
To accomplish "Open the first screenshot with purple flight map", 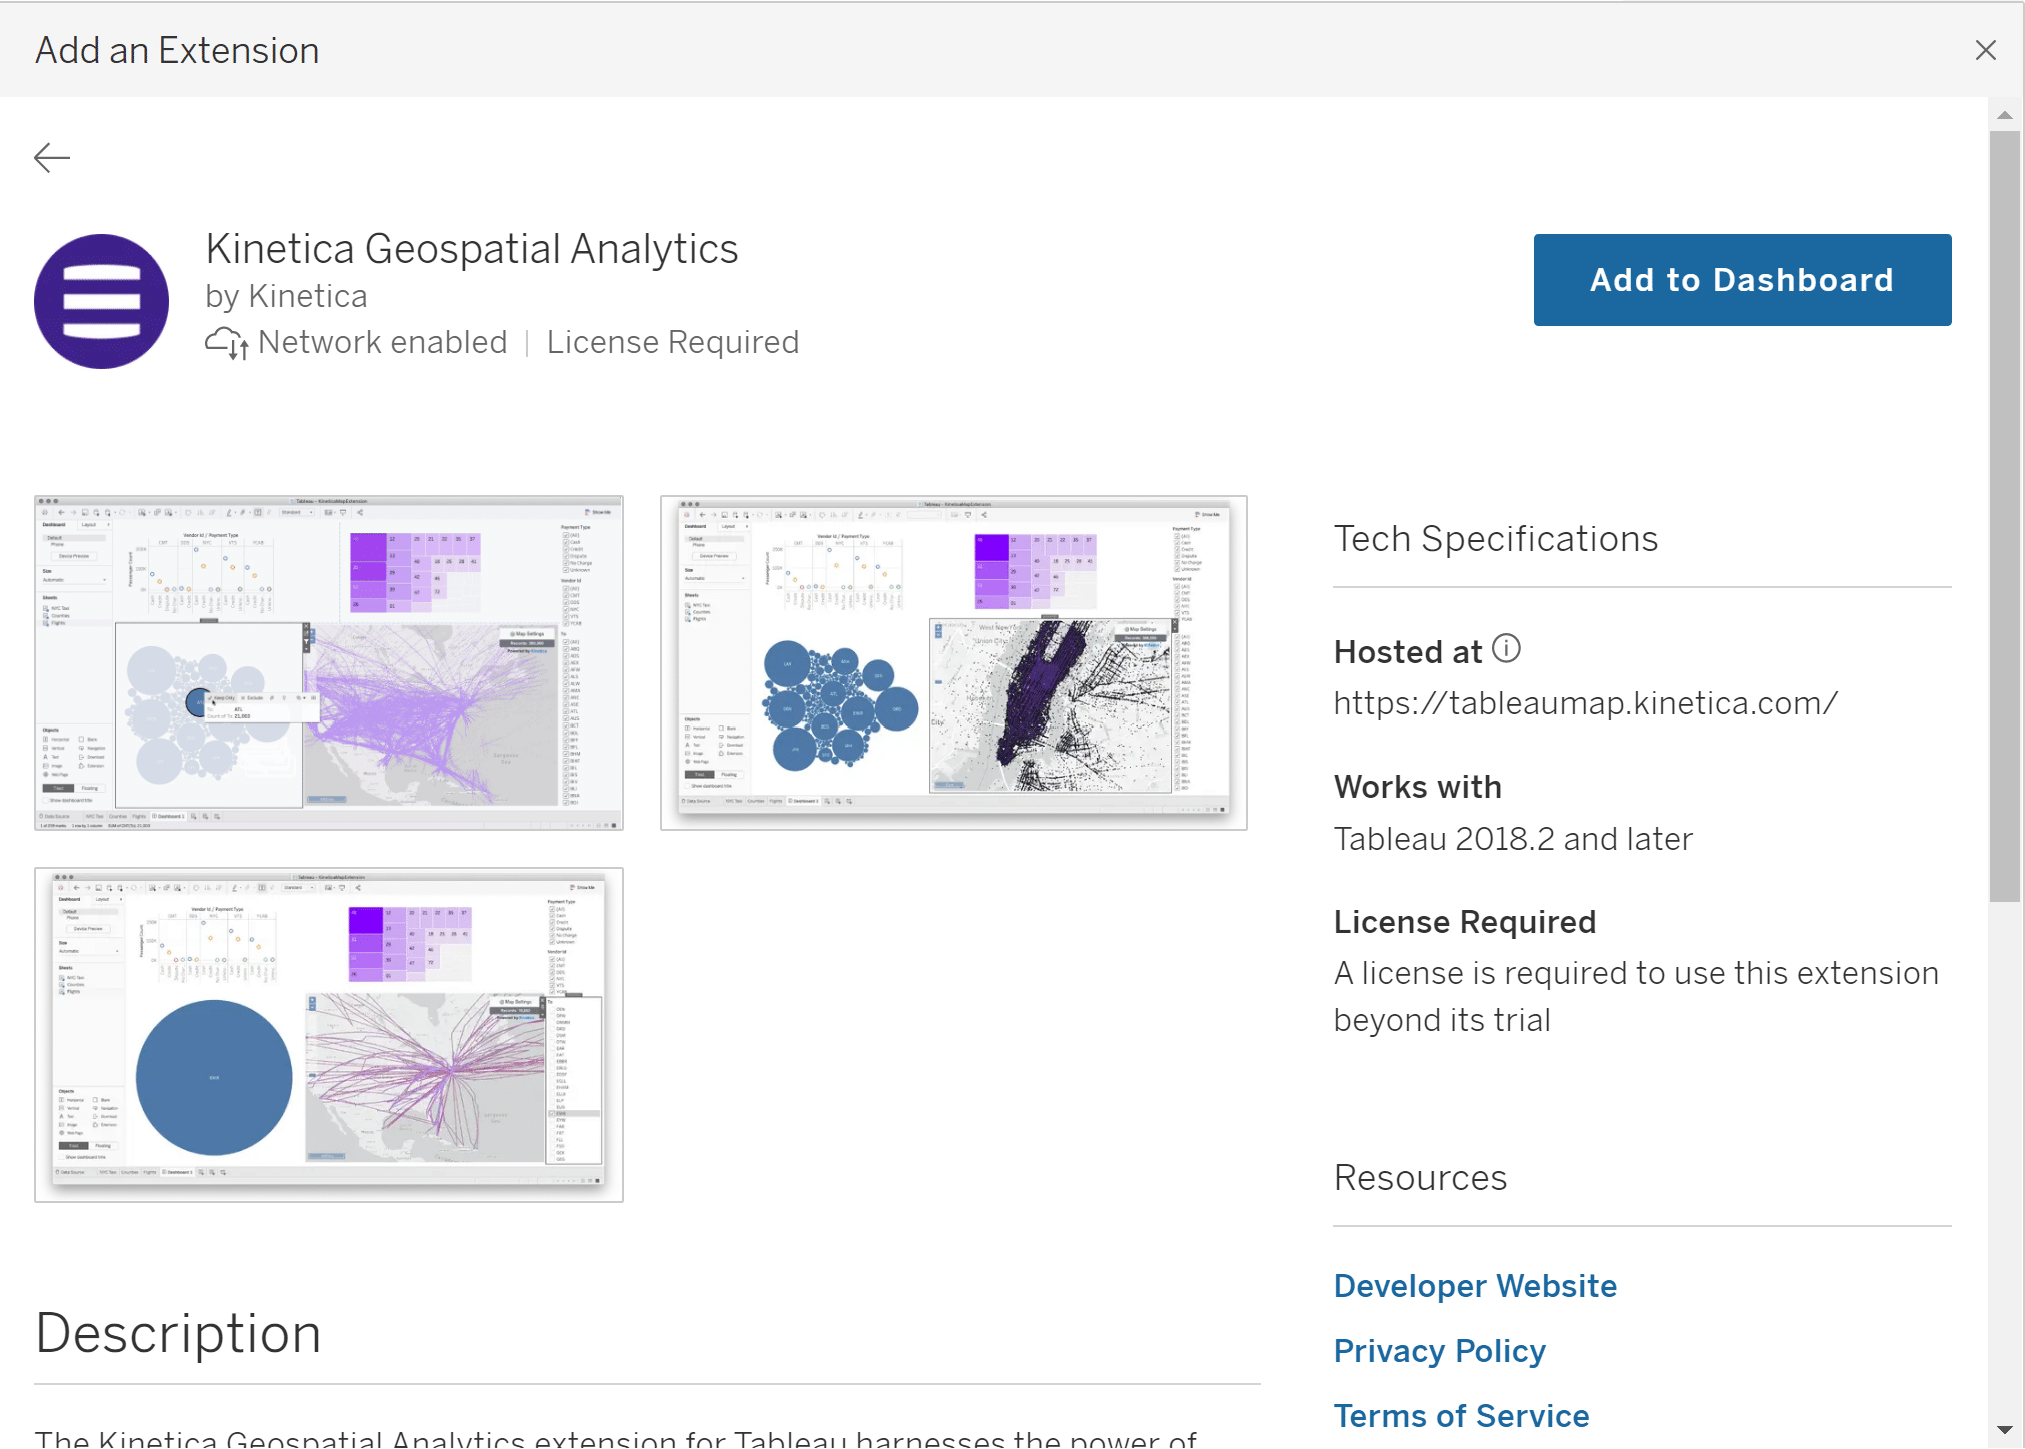I will [x=329, y=662].
